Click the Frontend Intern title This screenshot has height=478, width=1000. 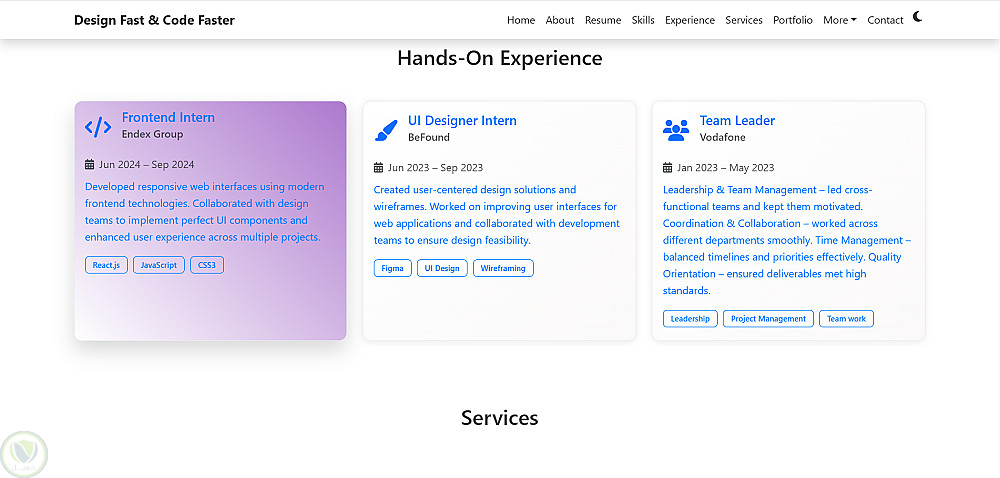click(x=168, y=117)
